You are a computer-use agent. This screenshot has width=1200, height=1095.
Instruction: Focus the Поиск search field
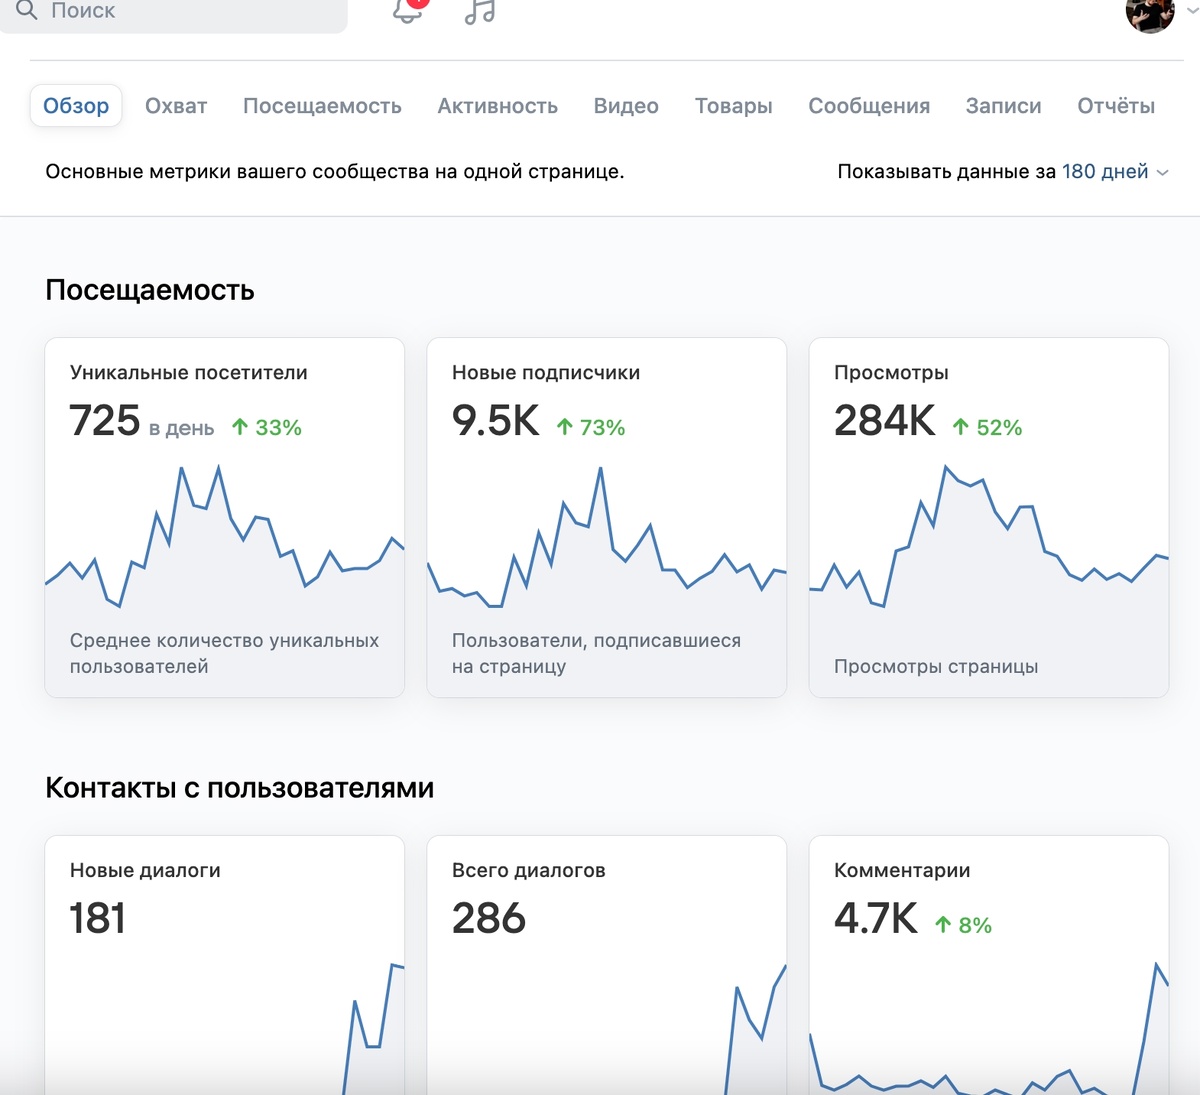pyautogui.click(x=173, y=12)
